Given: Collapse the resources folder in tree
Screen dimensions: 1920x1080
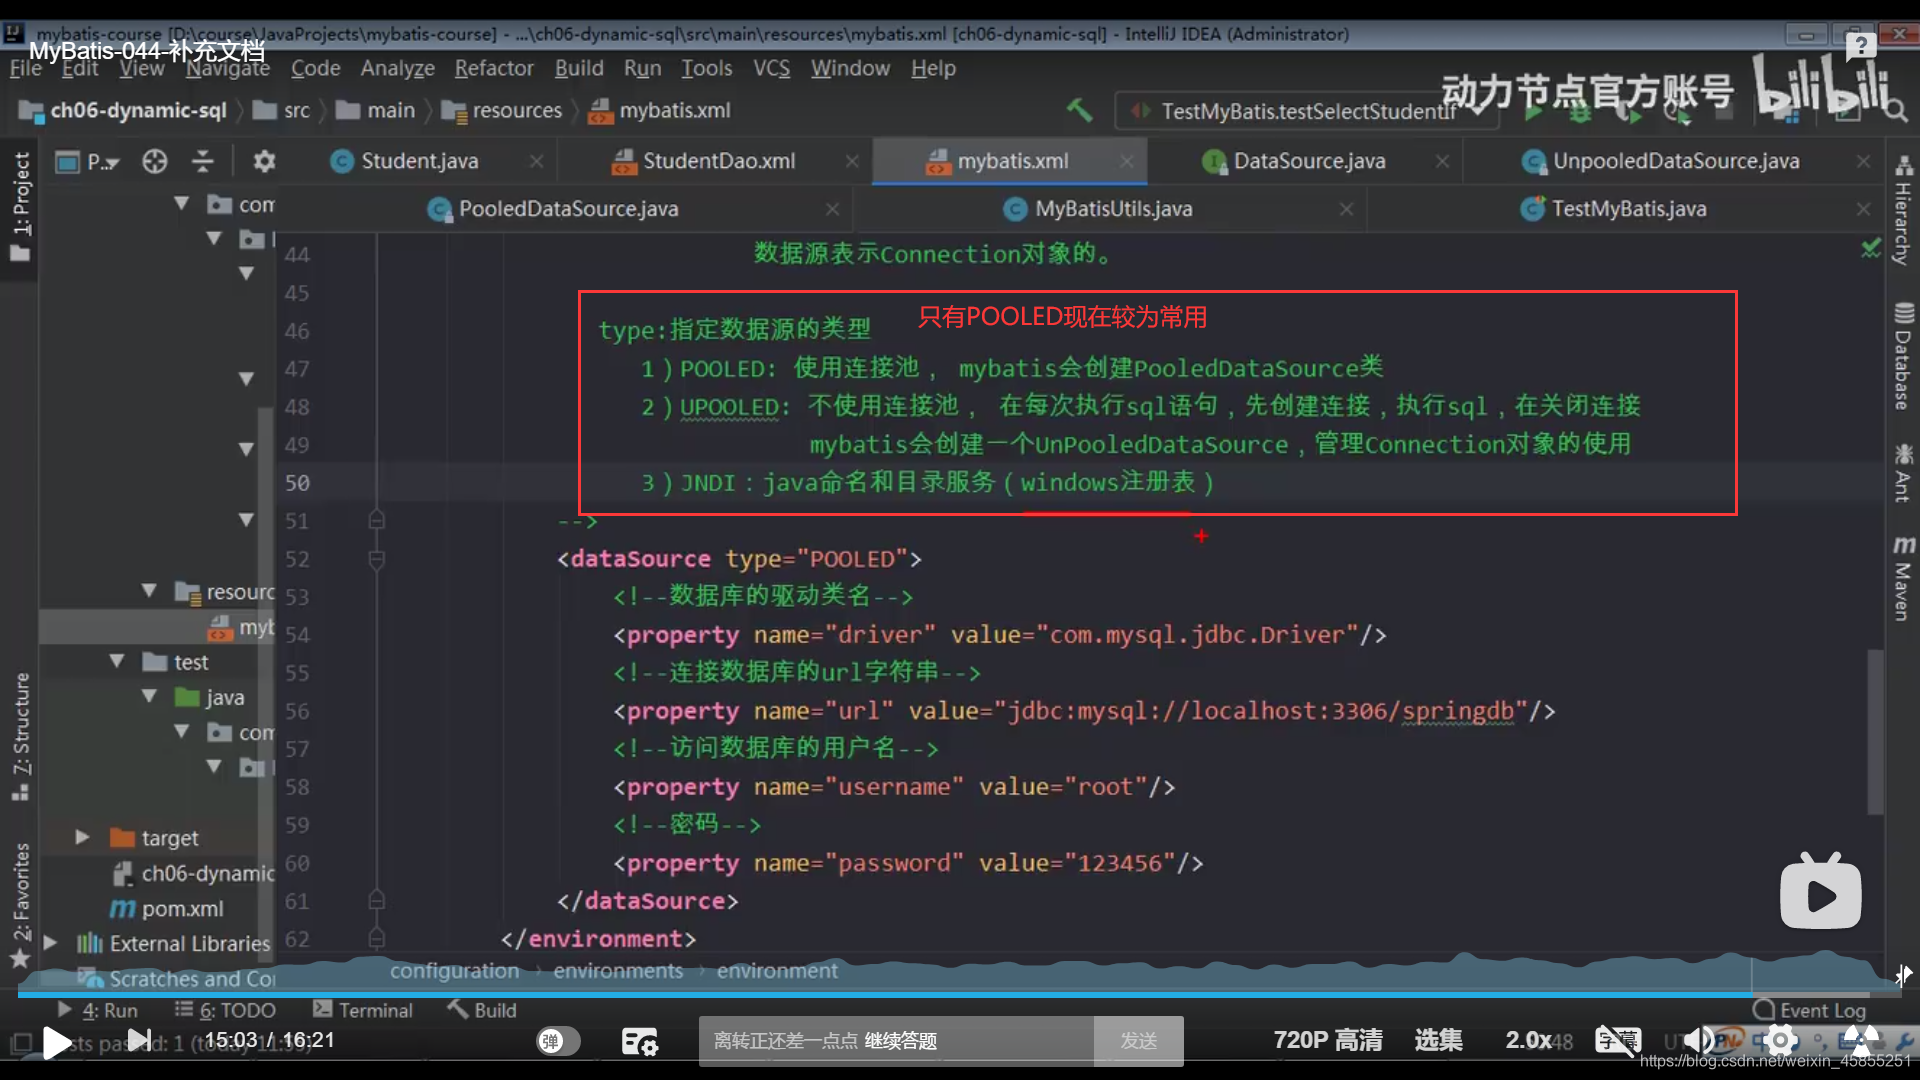Looking at the screenshot, I should point(149,591).
